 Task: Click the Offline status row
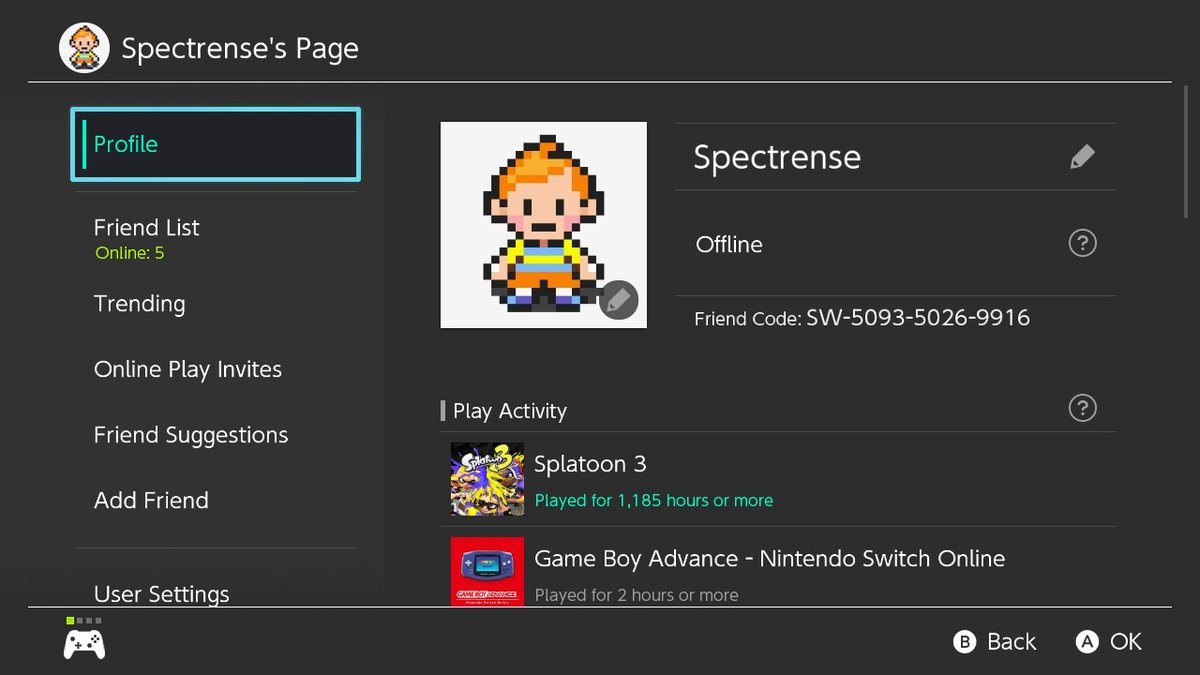click(x=895, y=243)
